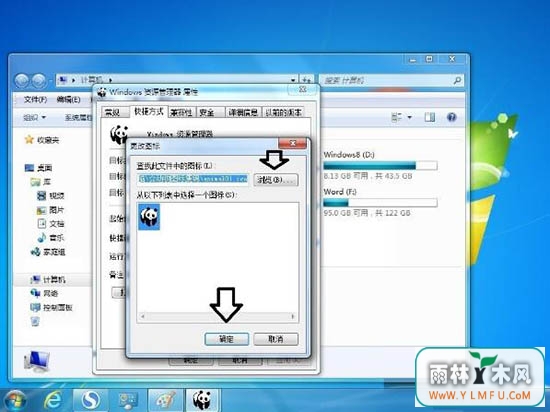Viewport: 550px width, 412px height.
Task: Open Paint from the taskbar
Action: click(x=165, y=400)
